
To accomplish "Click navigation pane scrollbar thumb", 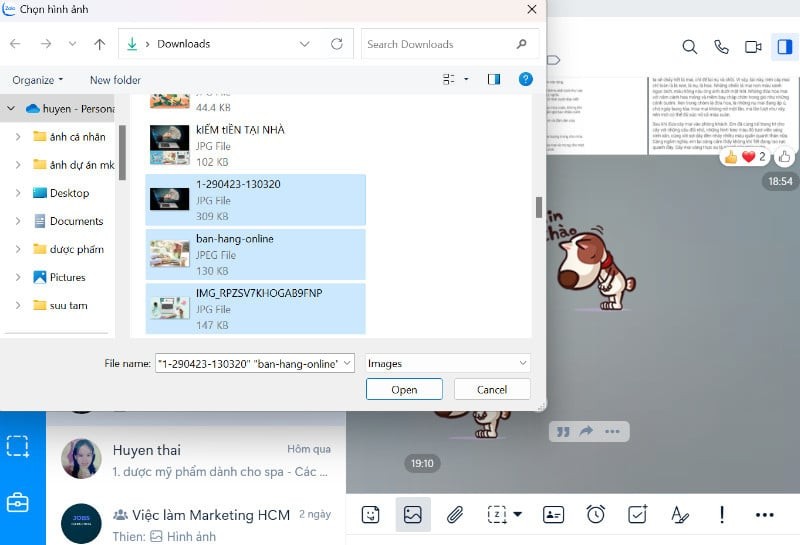I will coord(122,152).
